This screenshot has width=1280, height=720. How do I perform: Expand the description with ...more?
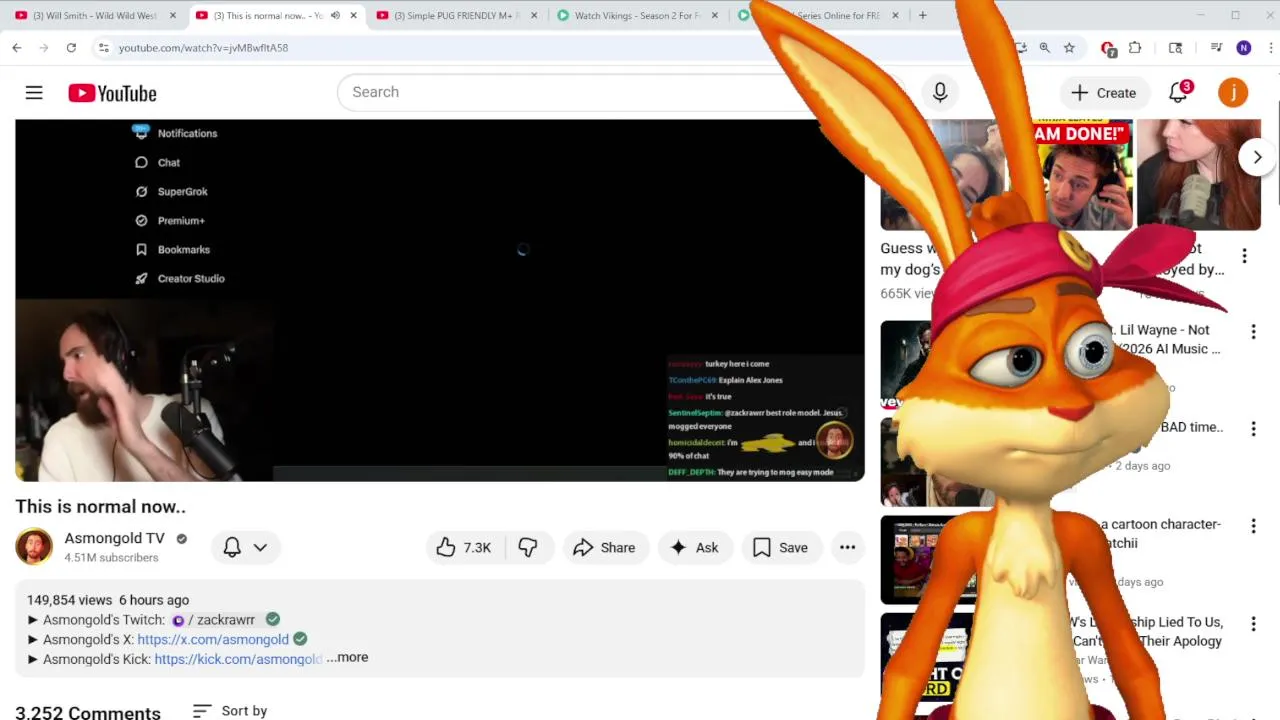347,657
